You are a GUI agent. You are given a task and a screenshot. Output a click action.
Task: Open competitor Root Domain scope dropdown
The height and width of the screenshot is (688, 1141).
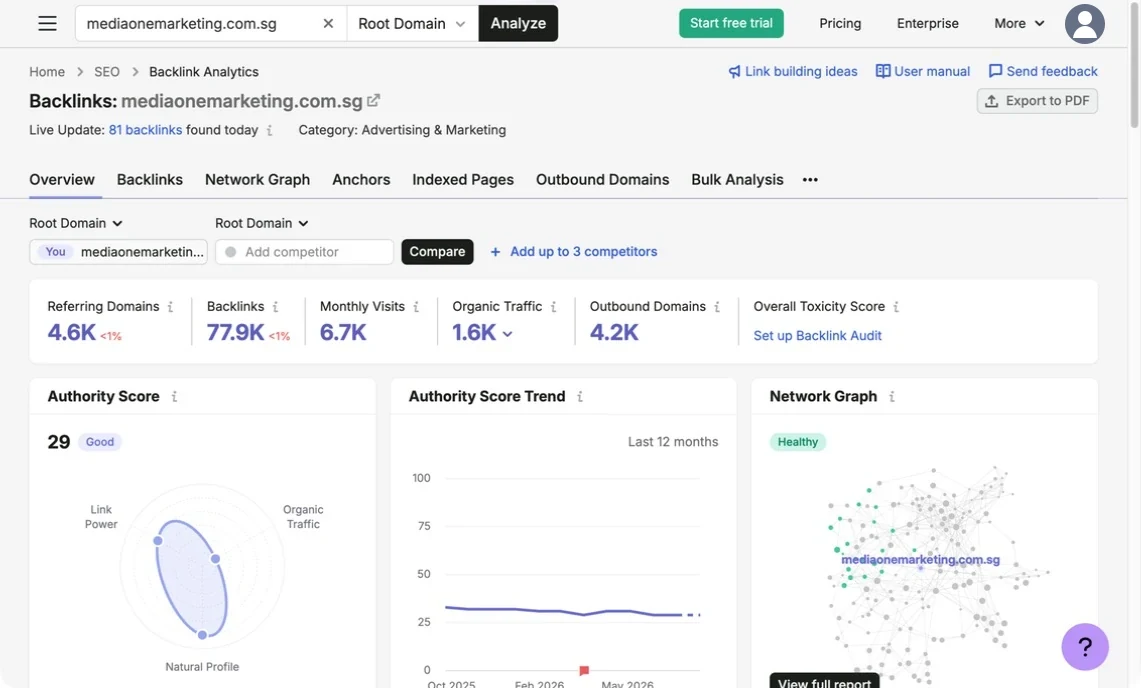point(261,224)
